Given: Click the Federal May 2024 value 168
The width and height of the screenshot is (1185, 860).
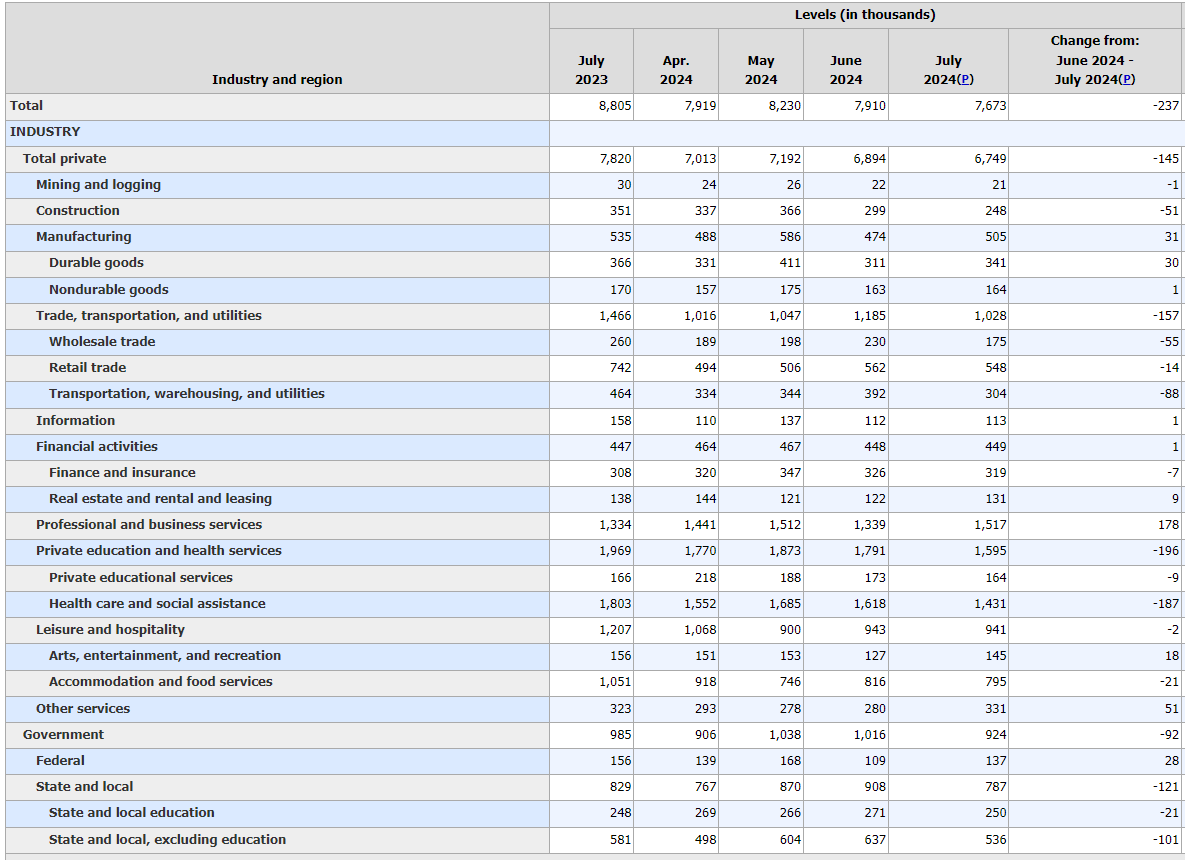Looking at the screenshot, I should (x=790, y=761).
